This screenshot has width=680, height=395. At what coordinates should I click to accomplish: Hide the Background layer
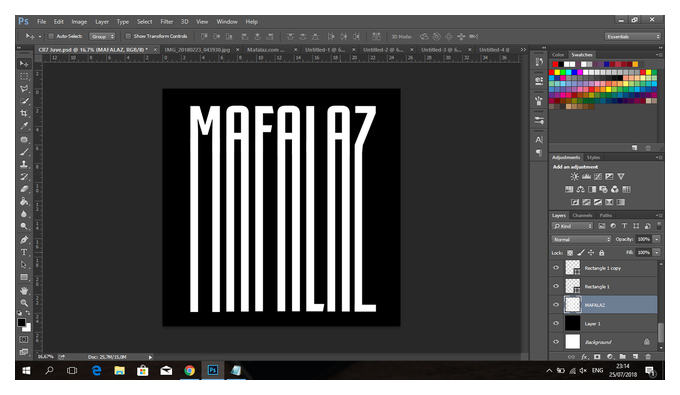(556, 342)
